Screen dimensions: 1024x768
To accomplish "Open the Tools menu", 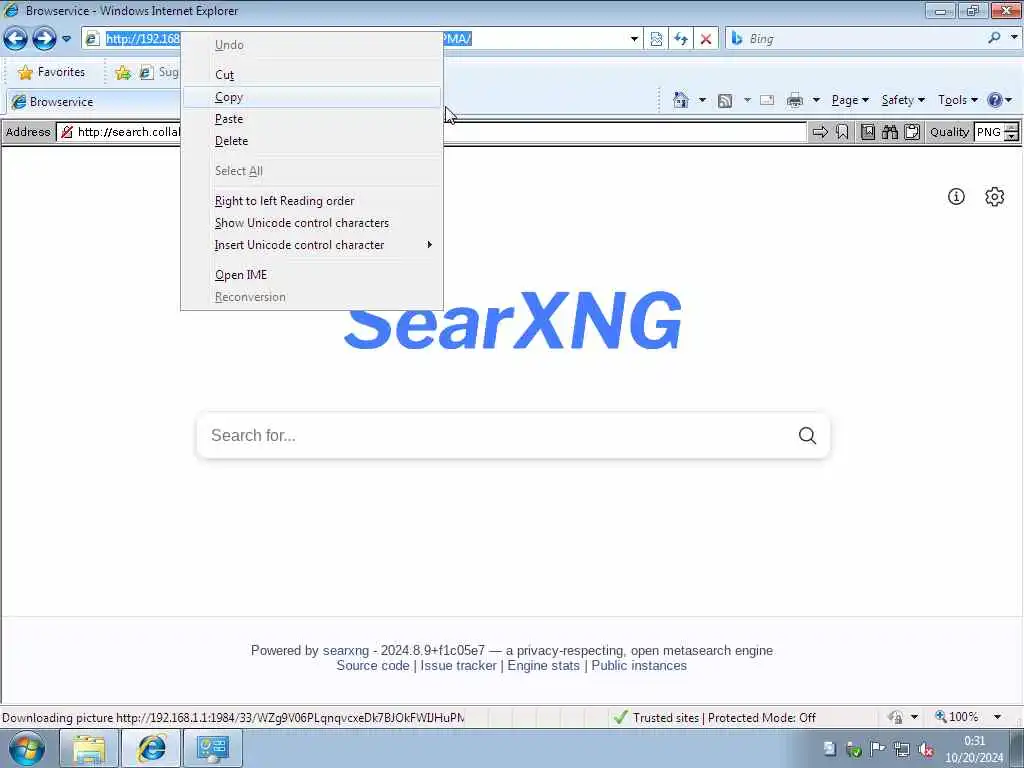I will (x=957, y=100).
